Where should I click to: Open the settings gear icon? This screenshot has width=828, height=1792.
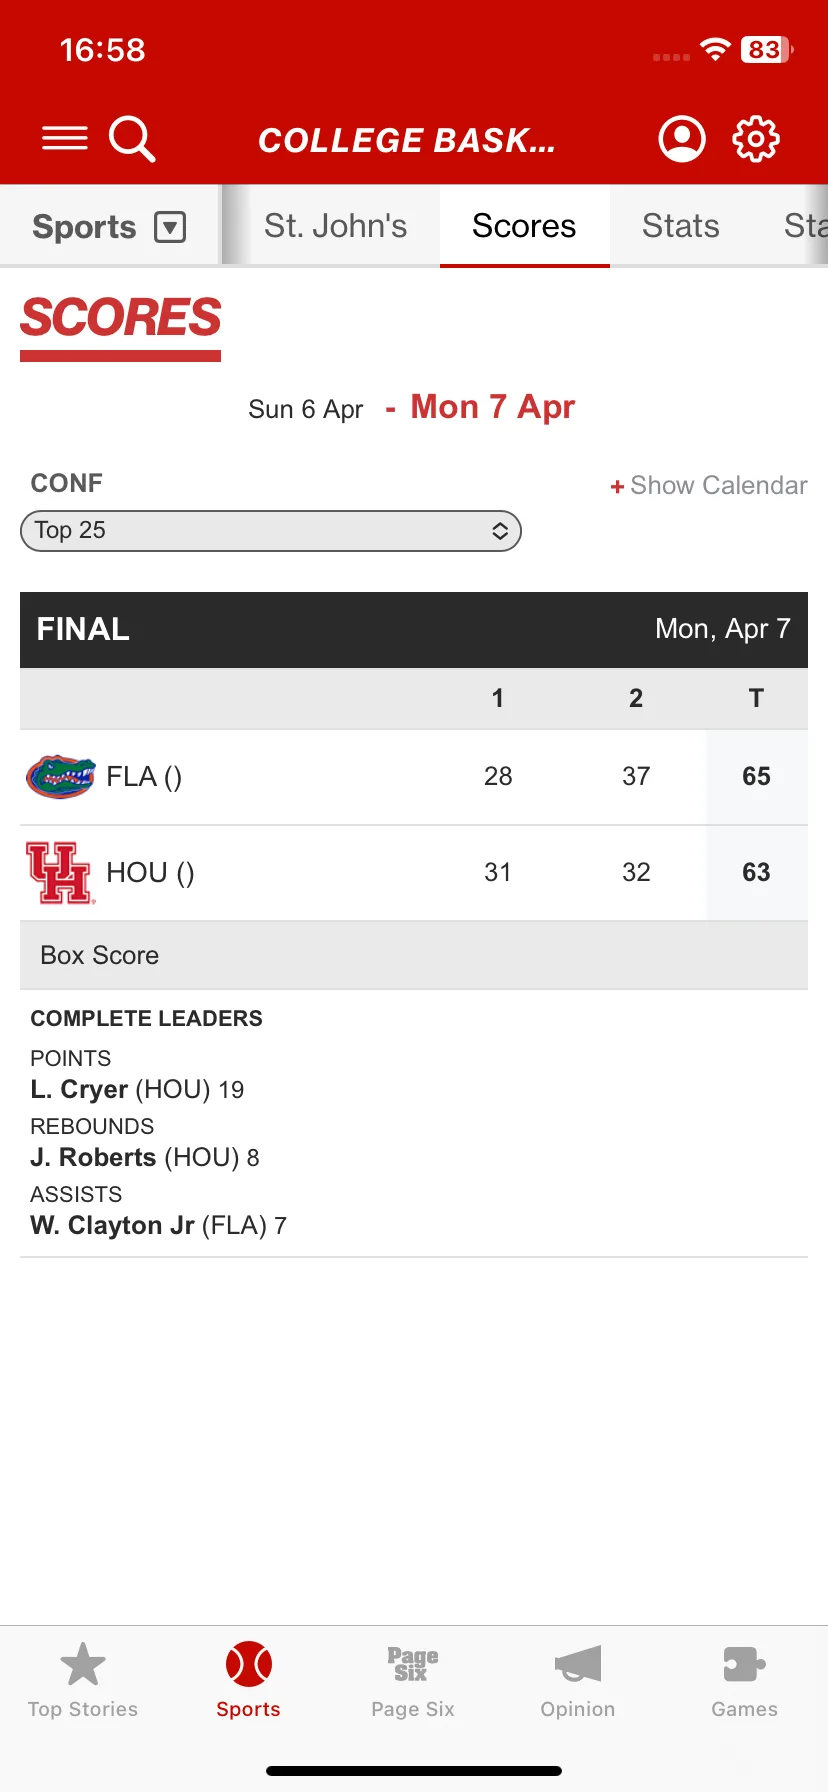pos(756,138)
